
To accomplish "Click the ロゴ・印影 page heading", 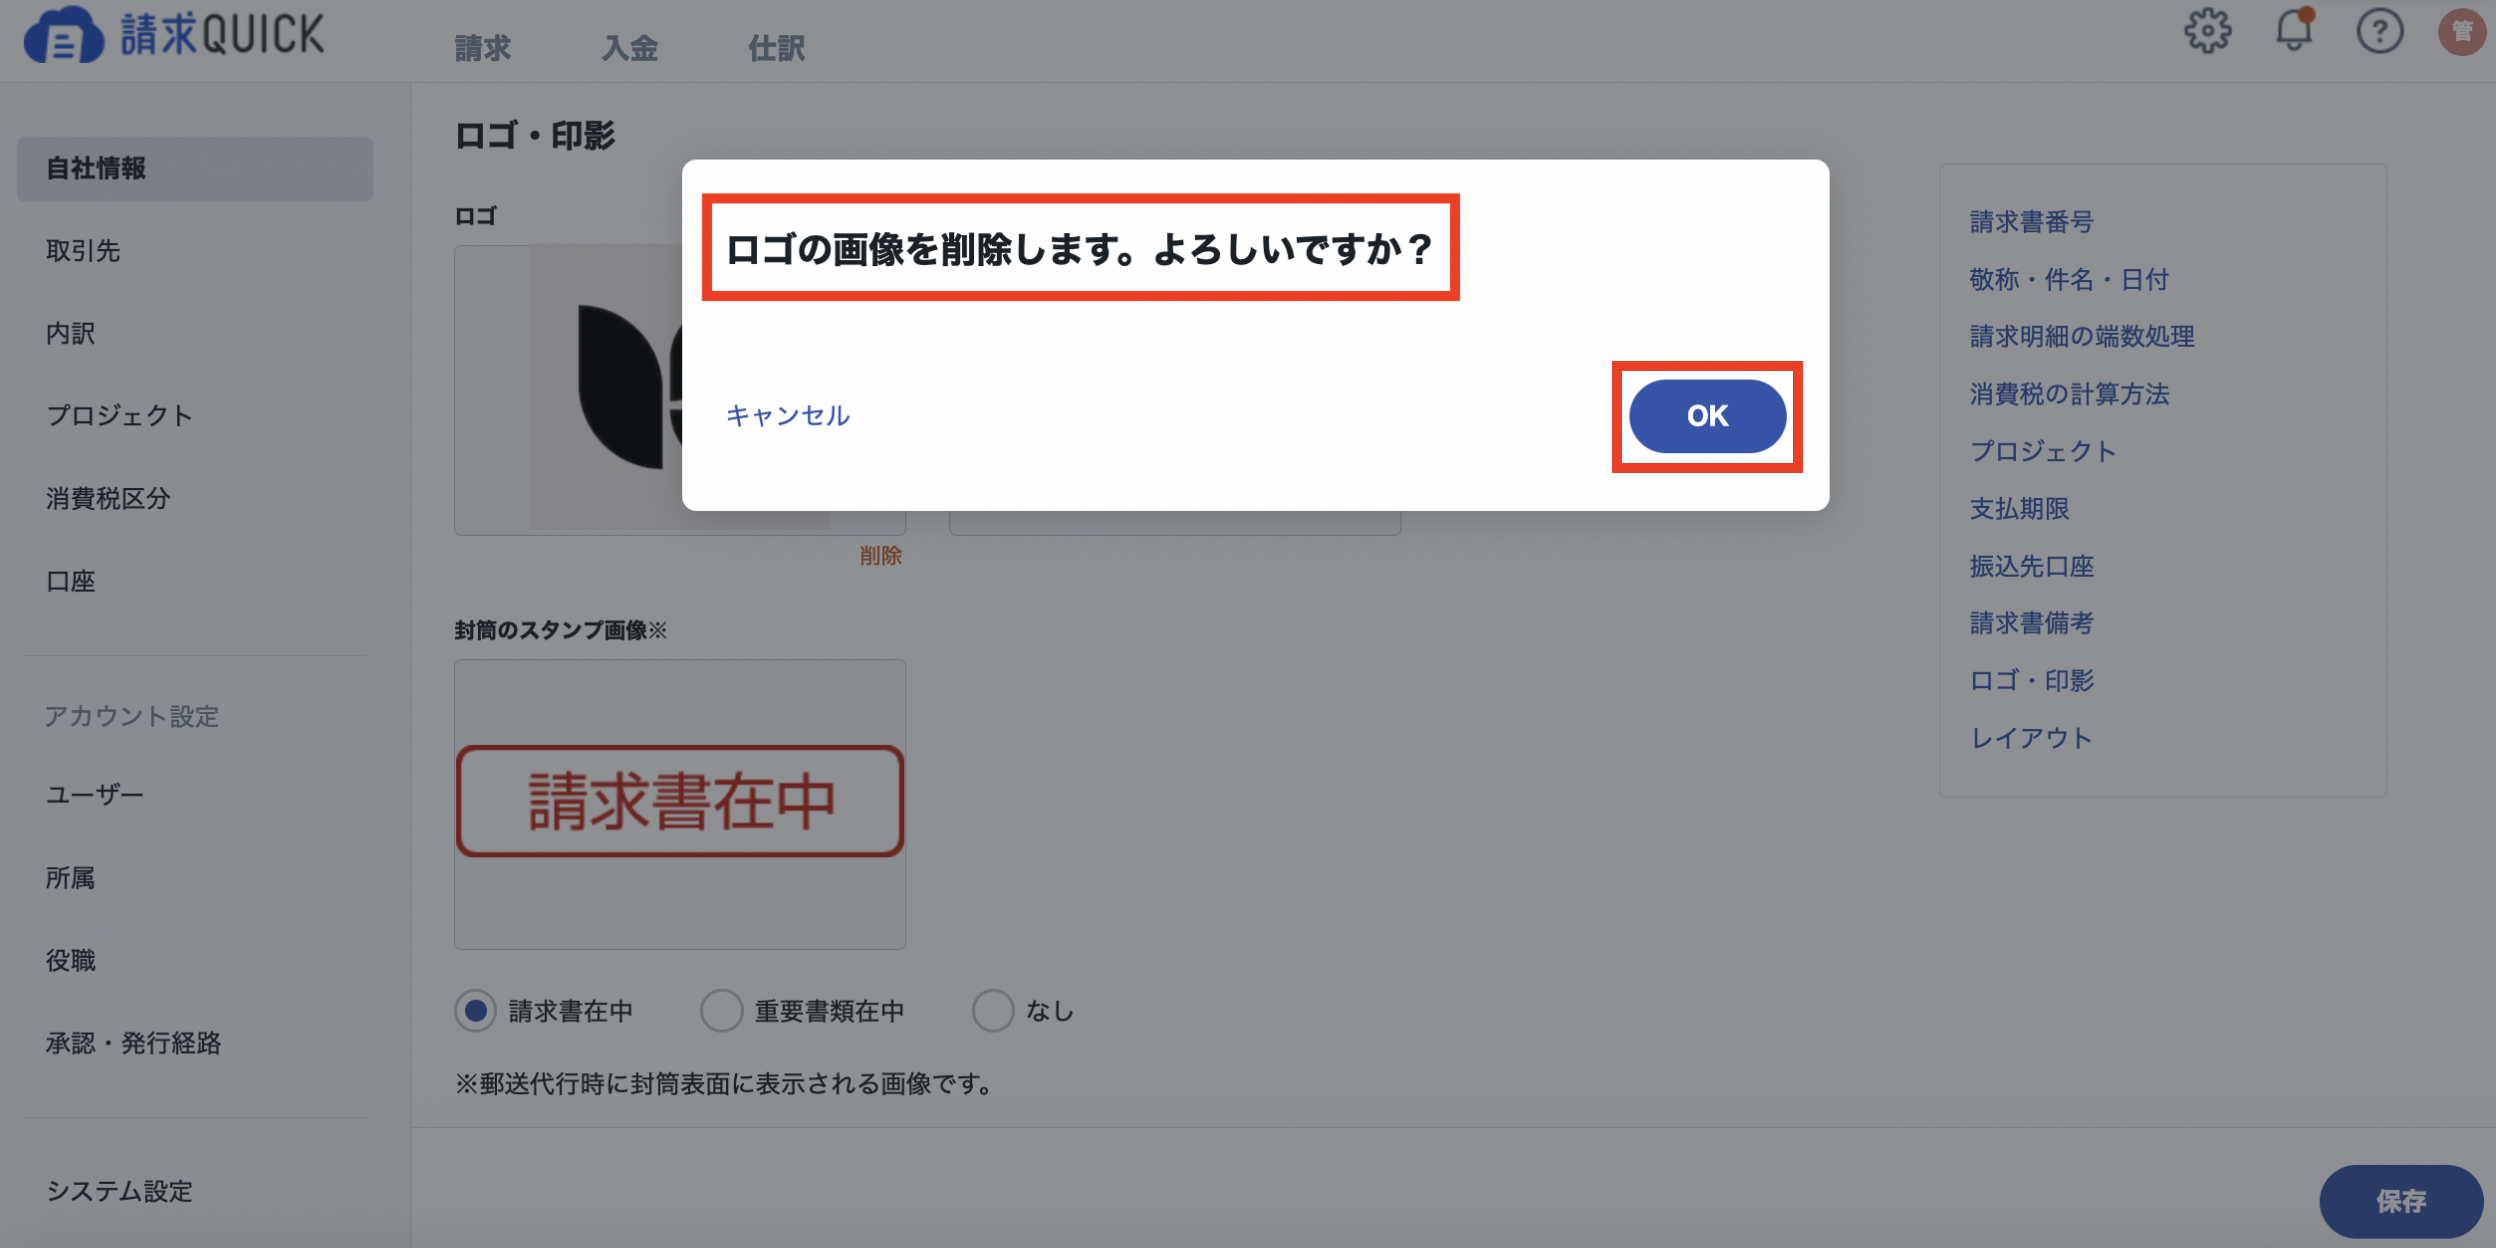I will [x=535, y=135].
